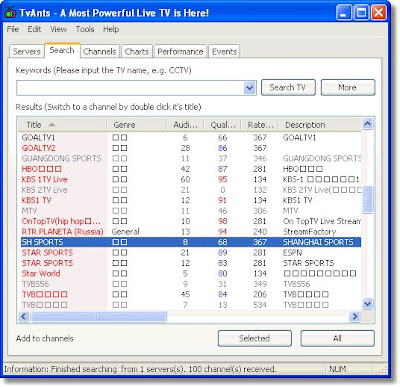The height and width of the screenshot is (387, 400).
Task: Click the More button
Action: point(348,87)
